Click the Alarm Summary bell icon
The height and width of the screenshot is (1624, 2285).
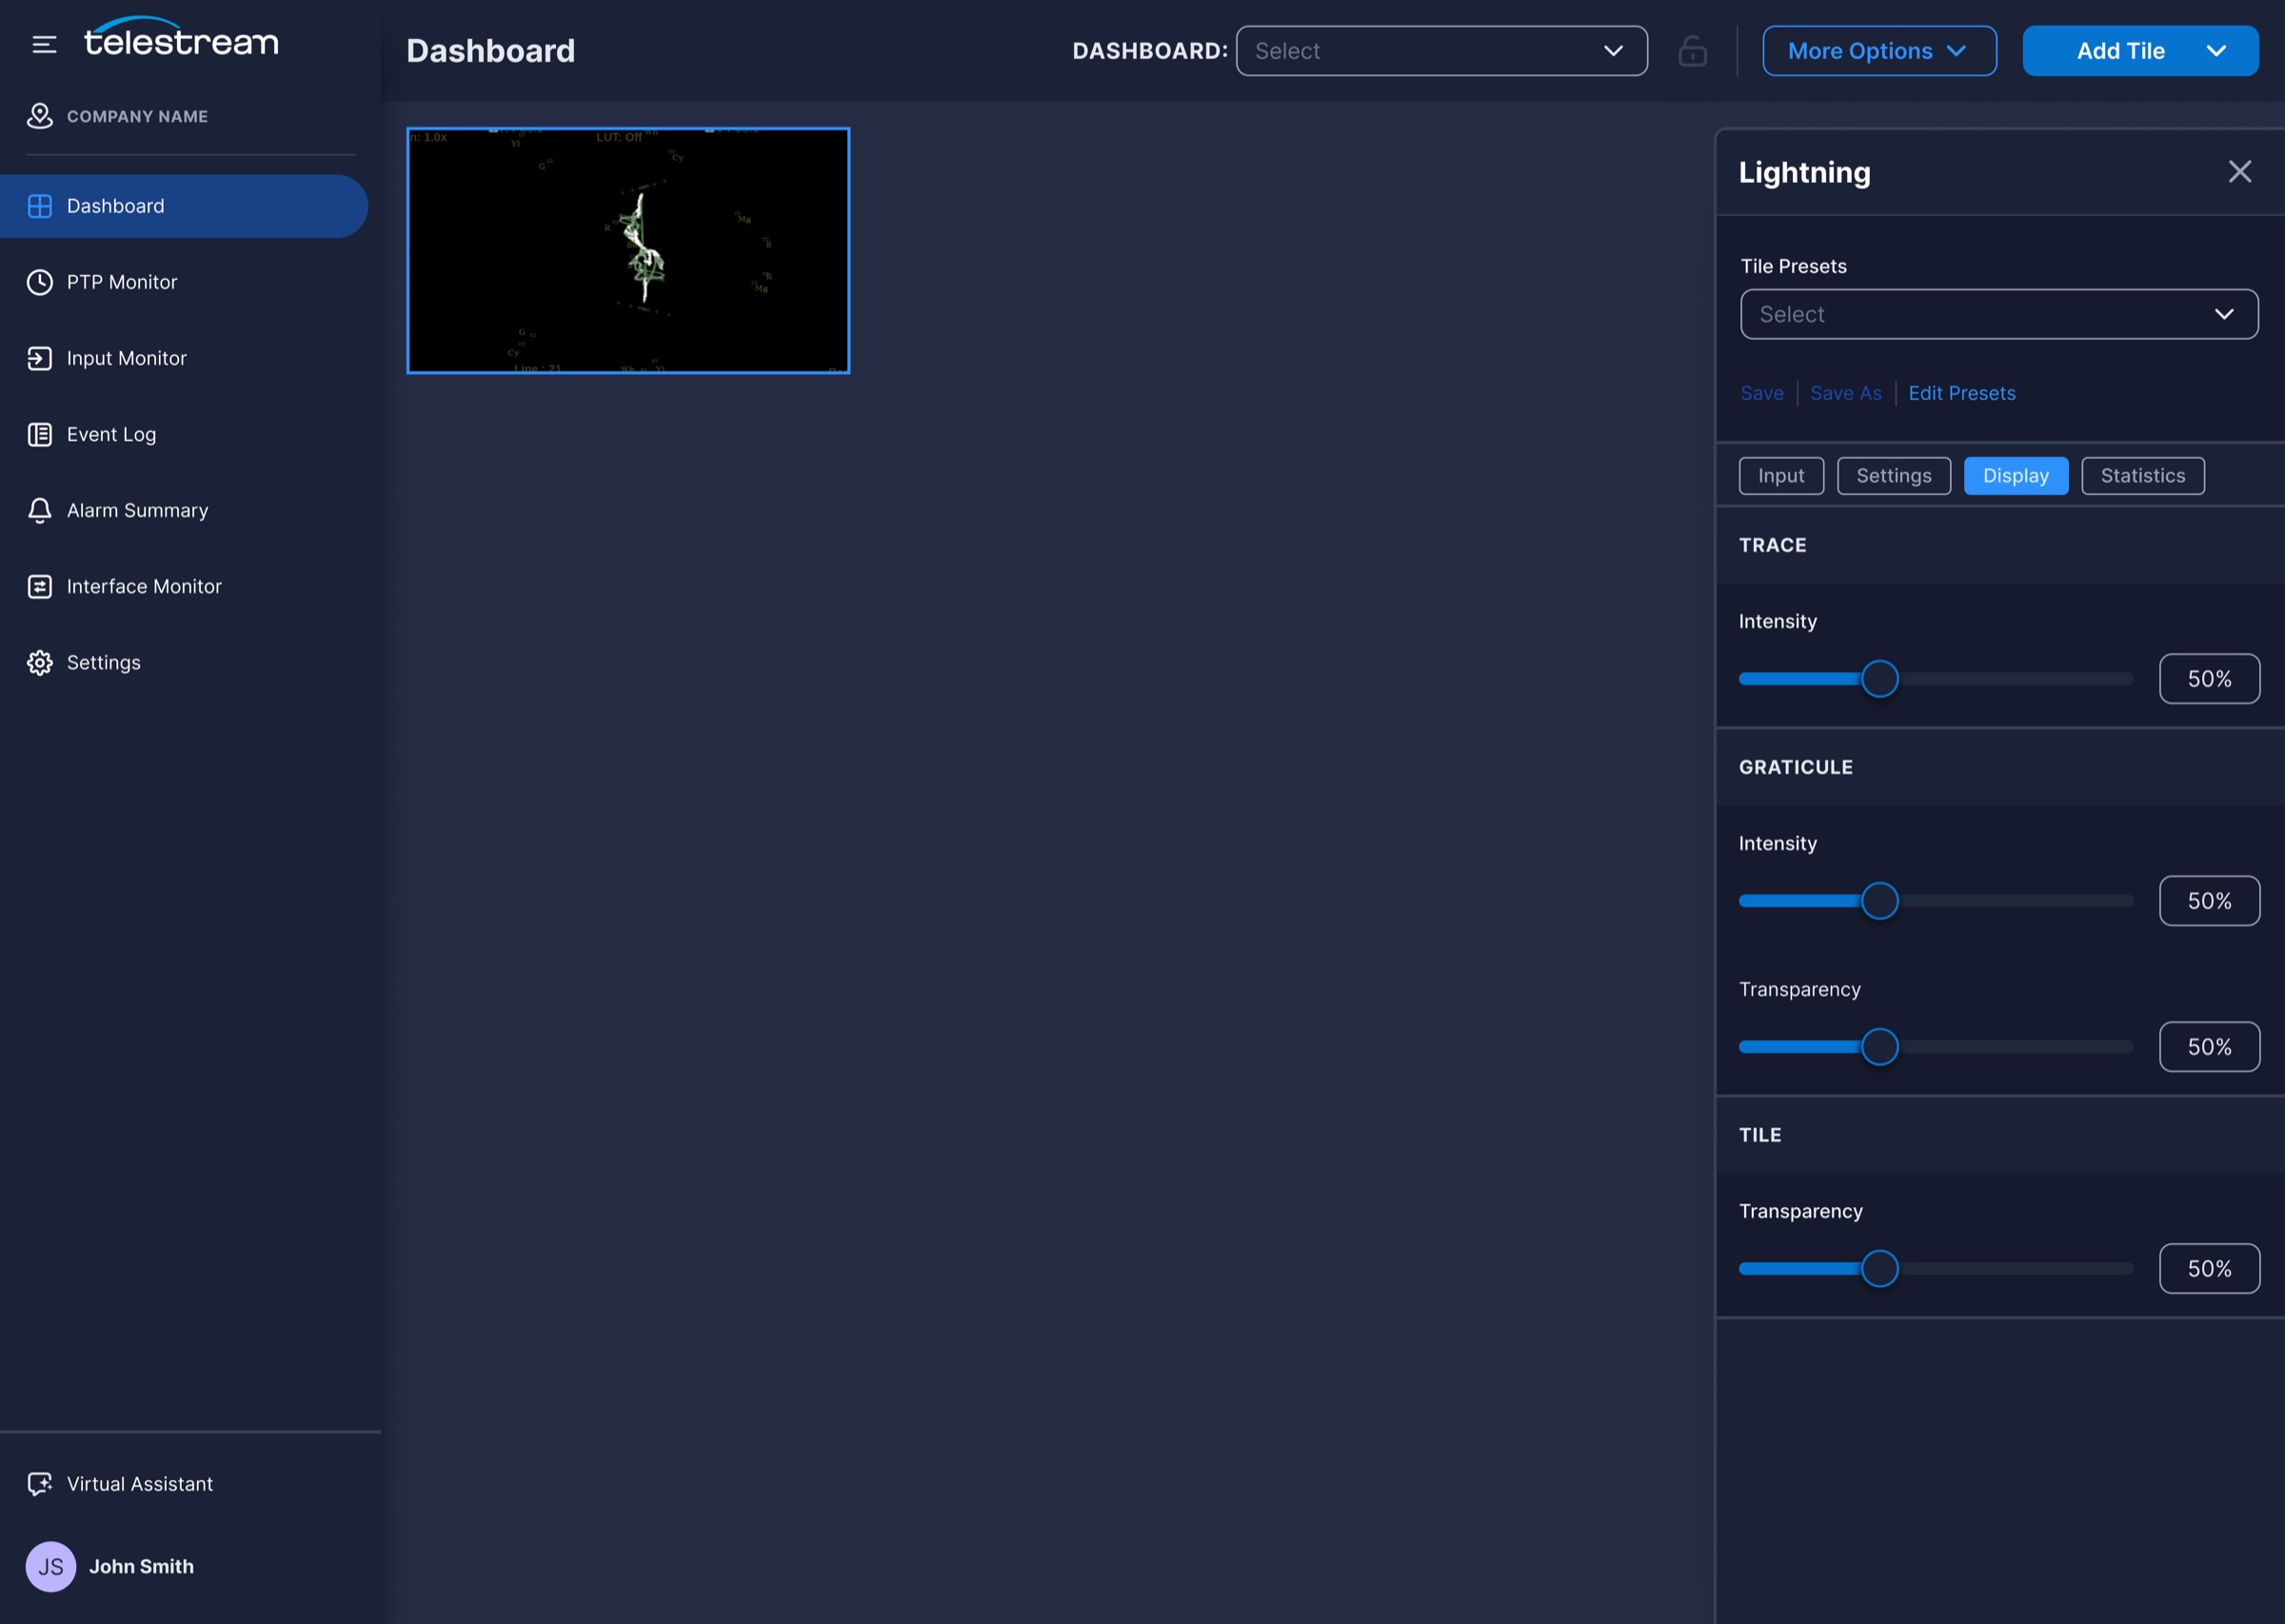pyautogui.click(x=39, y=510)
